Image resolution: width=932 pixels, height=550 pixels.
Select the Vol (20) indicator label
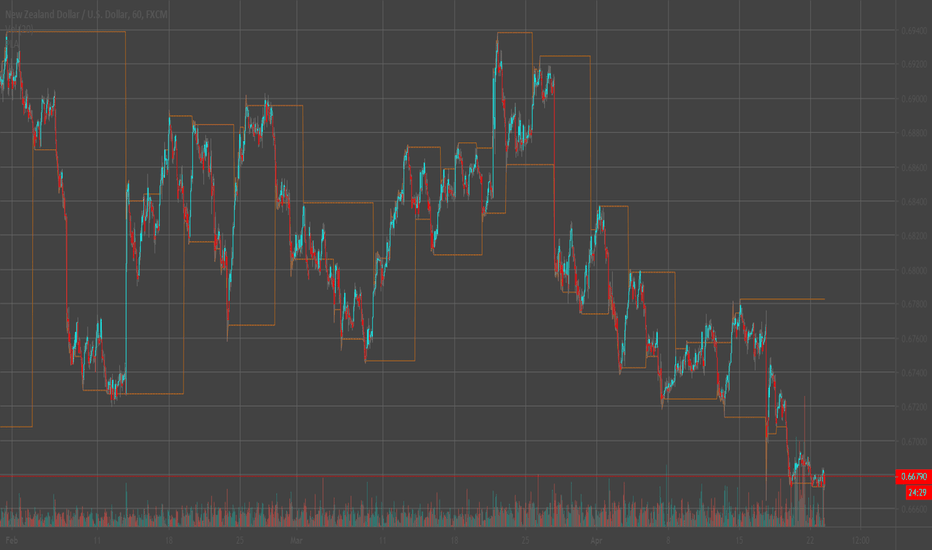pos(19,30)
